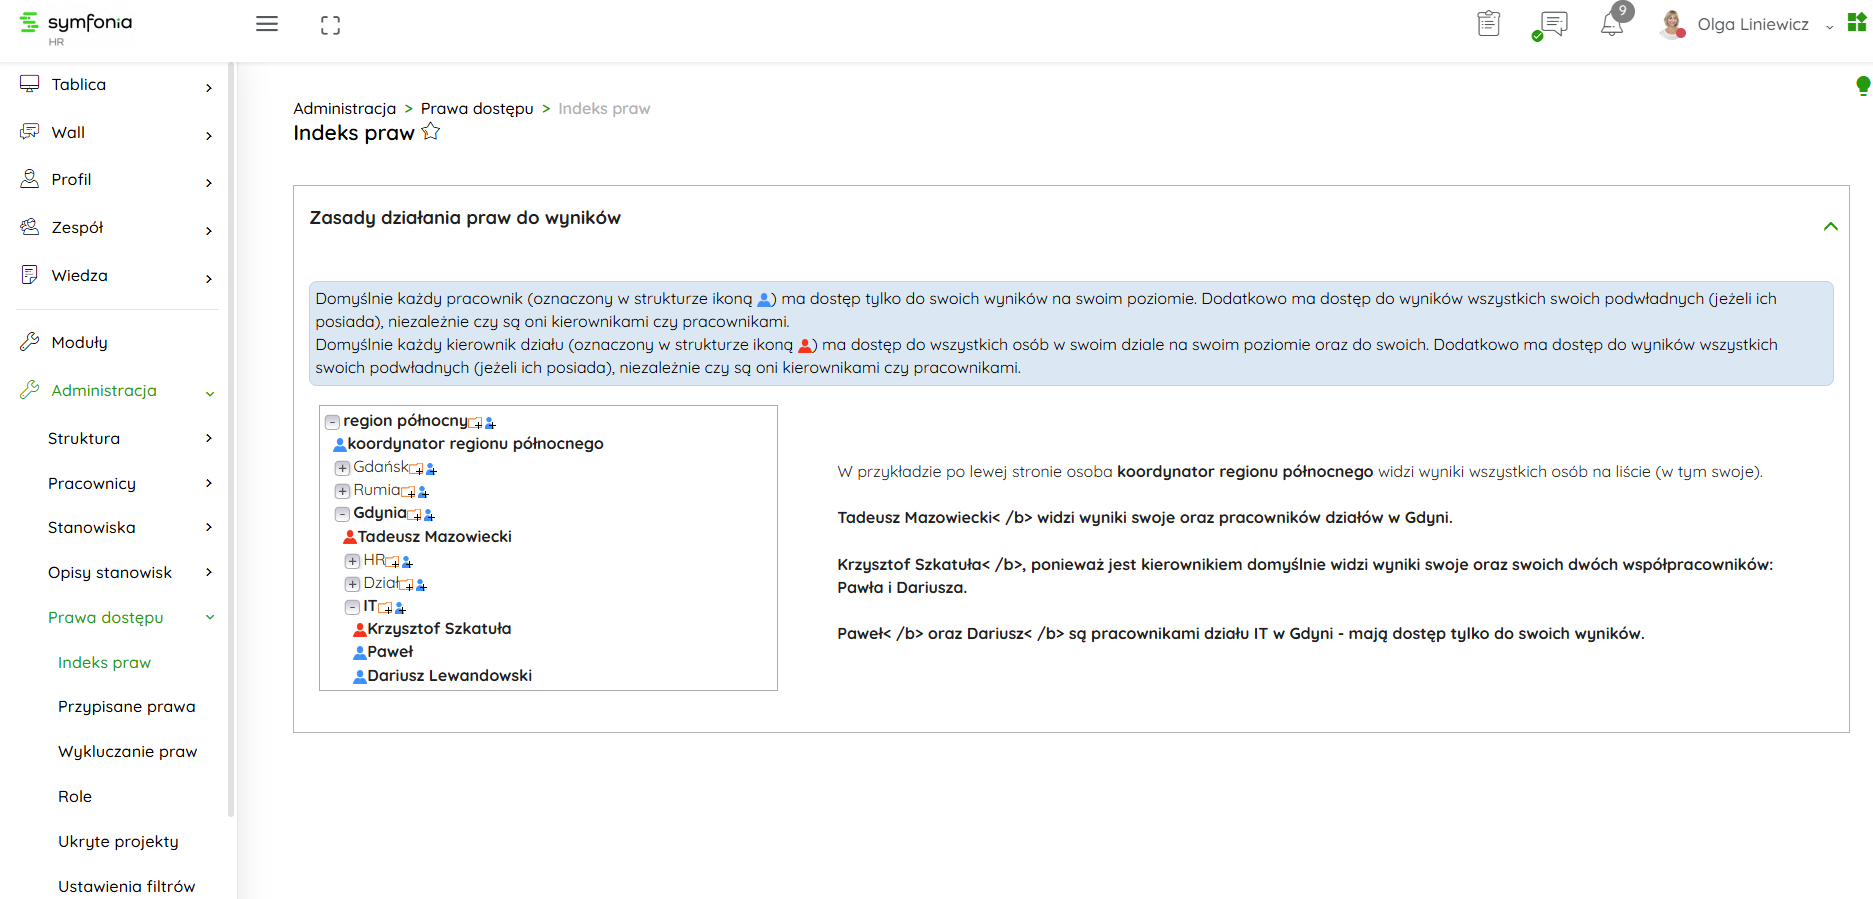Open the clipboard tasks icon
The width and height of the screenshot is (1873, 899).
(x=1488, y=23)
